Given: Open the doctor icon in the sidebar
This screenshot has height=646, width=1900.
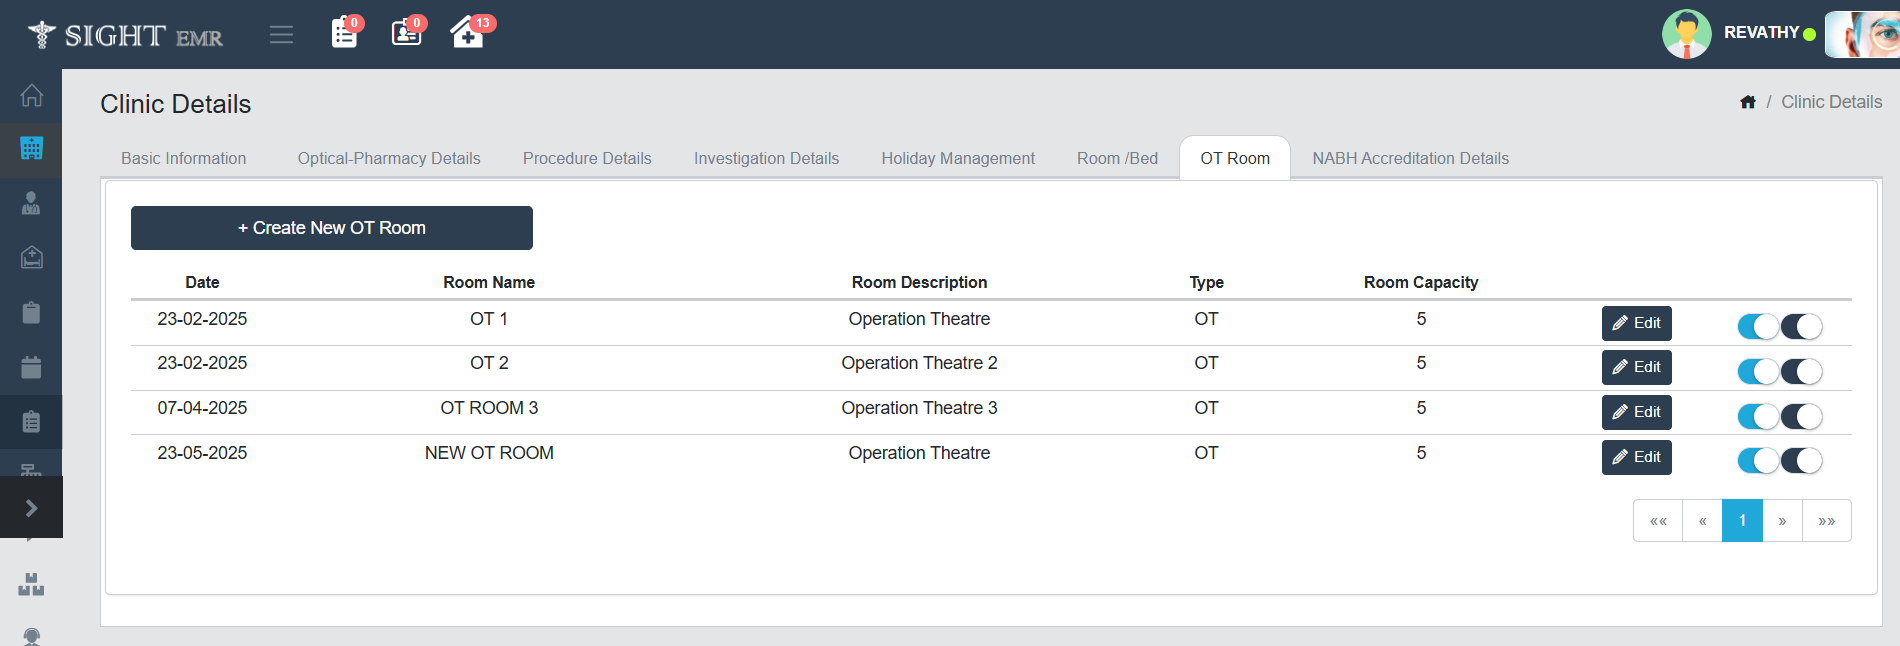Looking at the screenshot, I should pyautogui.click(x=31, y=204).
